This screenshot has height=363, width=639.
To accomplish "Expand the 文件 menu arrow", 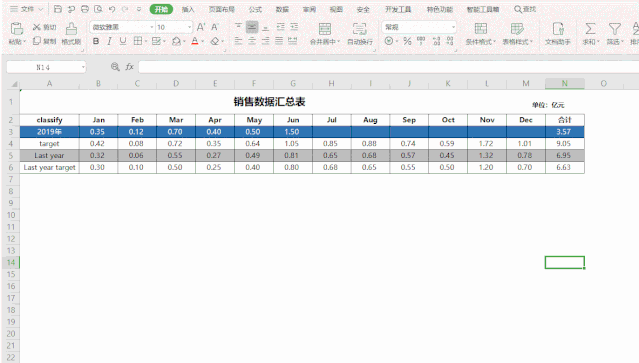I will pyautogui.click(x=41, y=9).
